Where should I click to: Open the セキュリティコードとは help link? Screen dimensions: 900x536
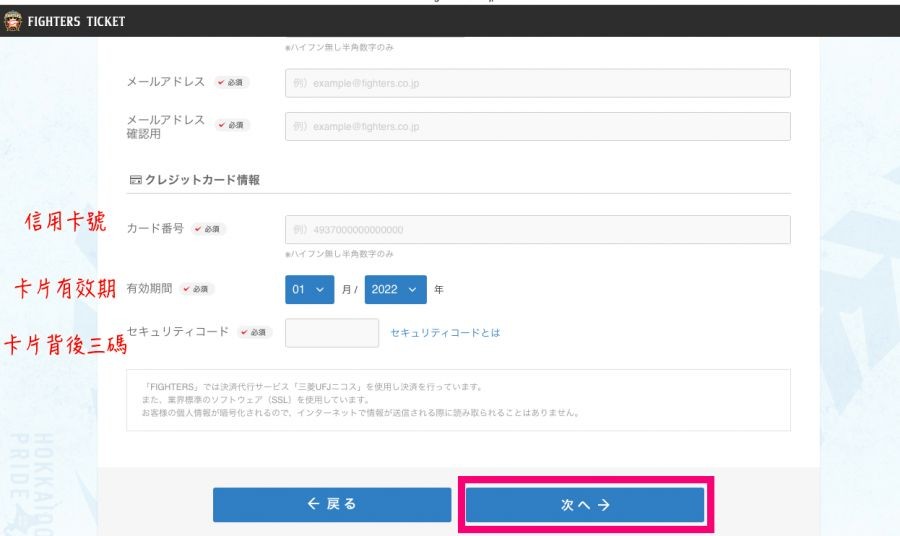445,332
